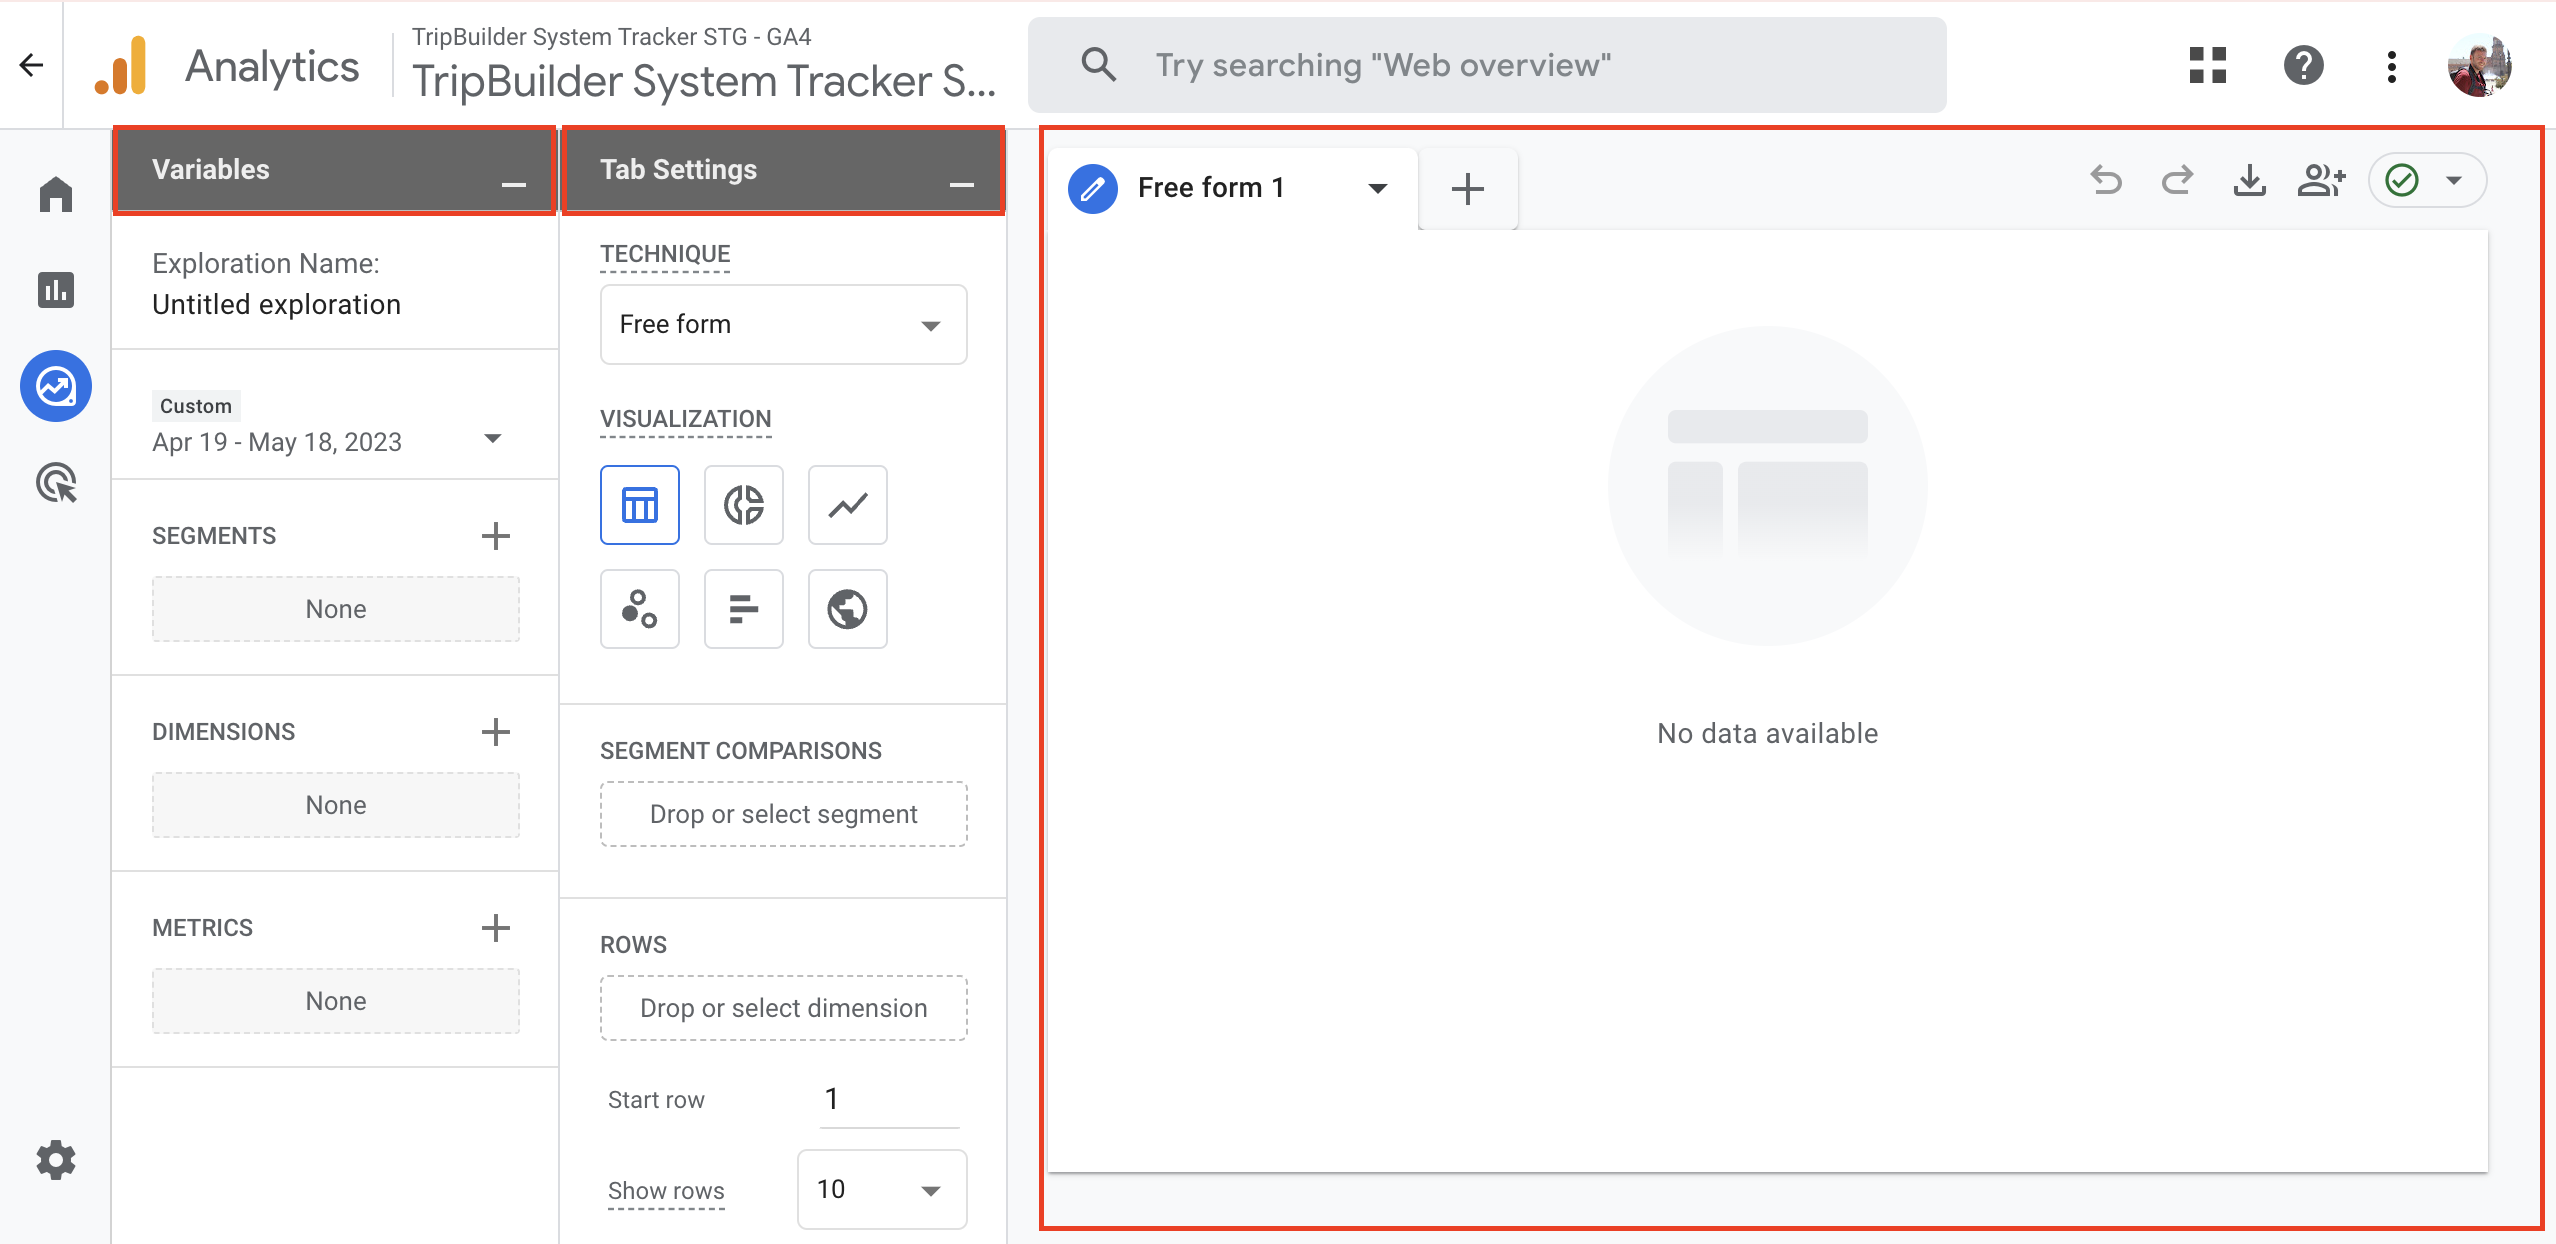This screenshot has height=1244, width=2556.
Task: Click the VISUALIZATION label
Action: 686,419
